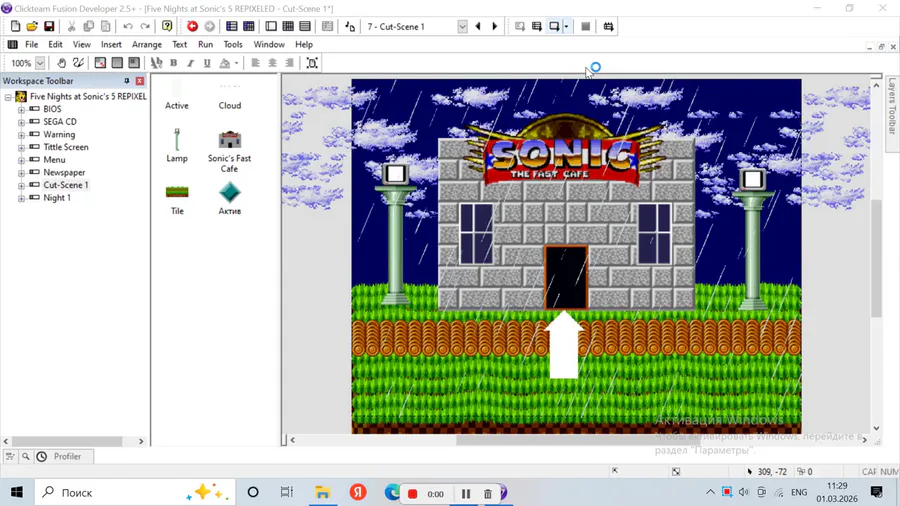Image resolution: width=900 pixels, height=506 pixels.
Task: Click the Build and Run icon
Action: pyautogui.click(x=608, y=26)
